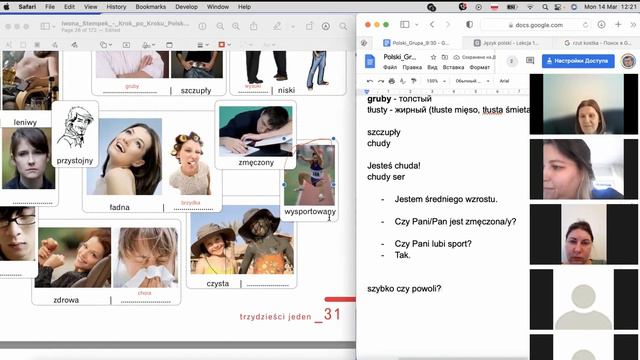Click the date and time in menu bar
640x360 pixels.
(x=611, y=7)
